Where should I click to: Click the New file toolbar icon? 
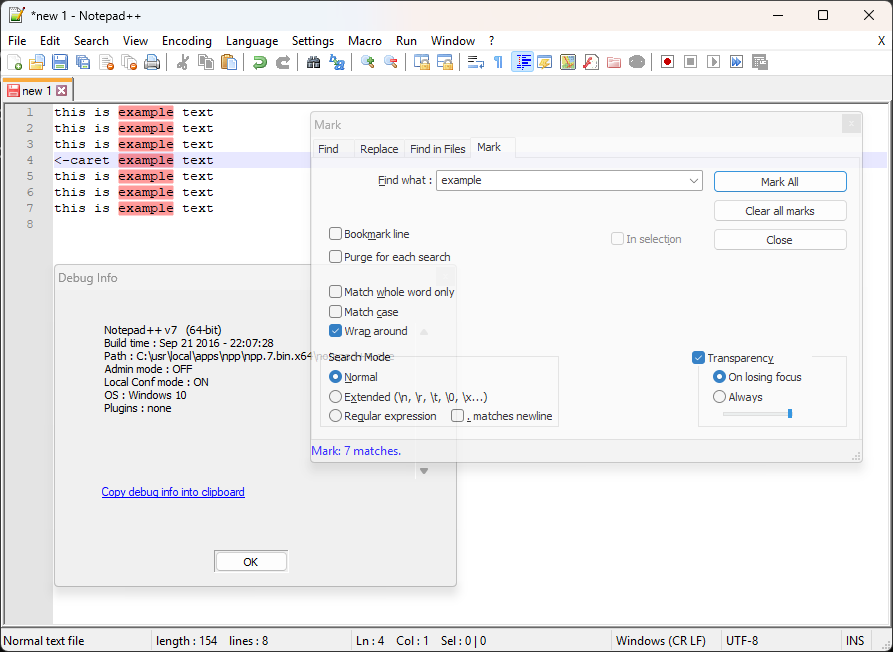click(x=14, y=62)
